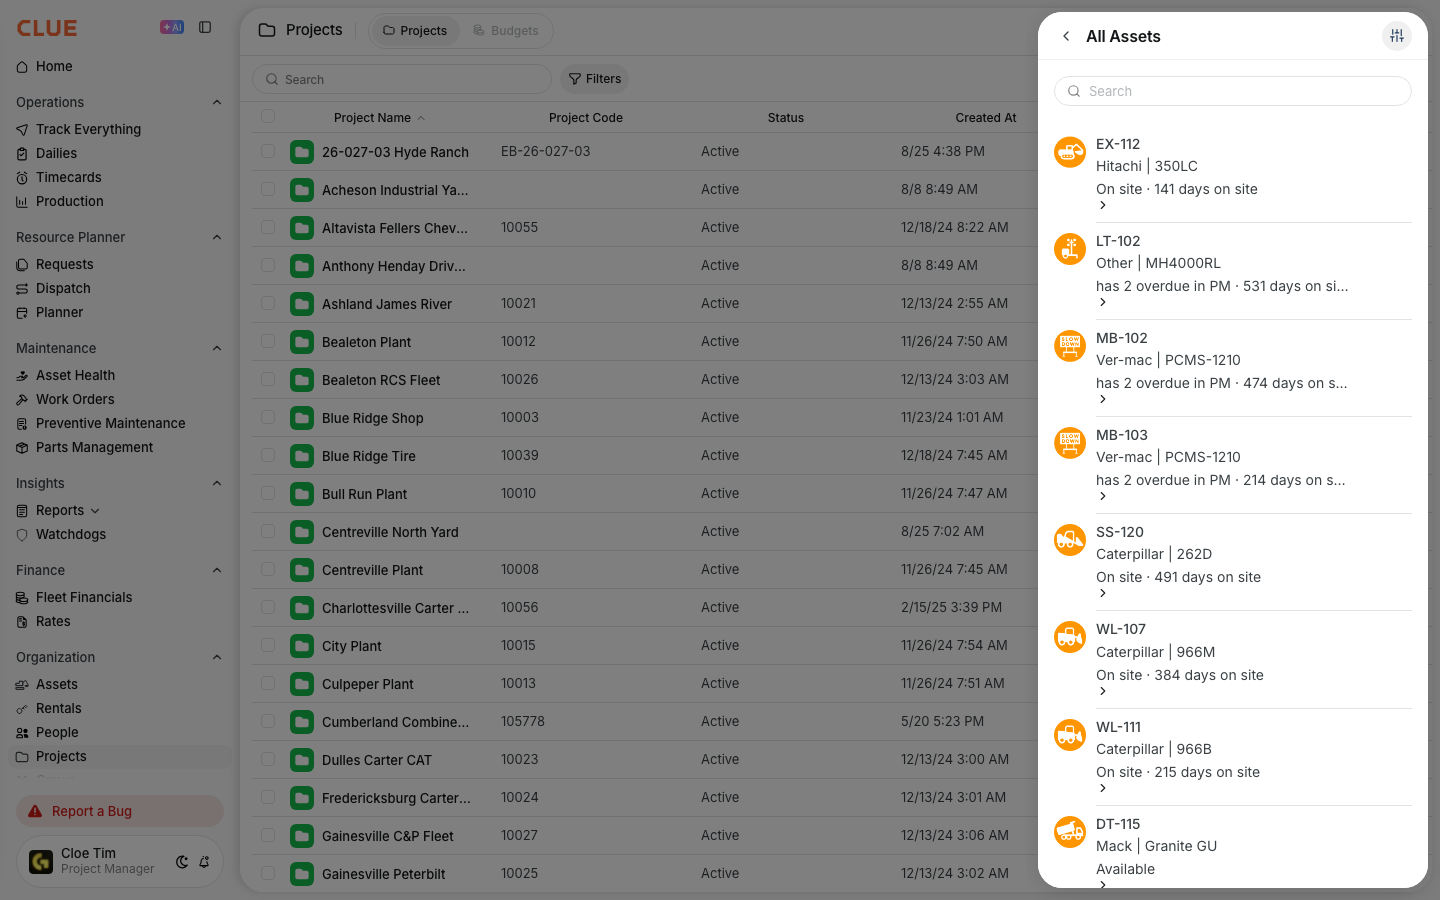Click the SS-120 skid steer icon
The image size is (1440, 900).
(x=1070, y=540)
